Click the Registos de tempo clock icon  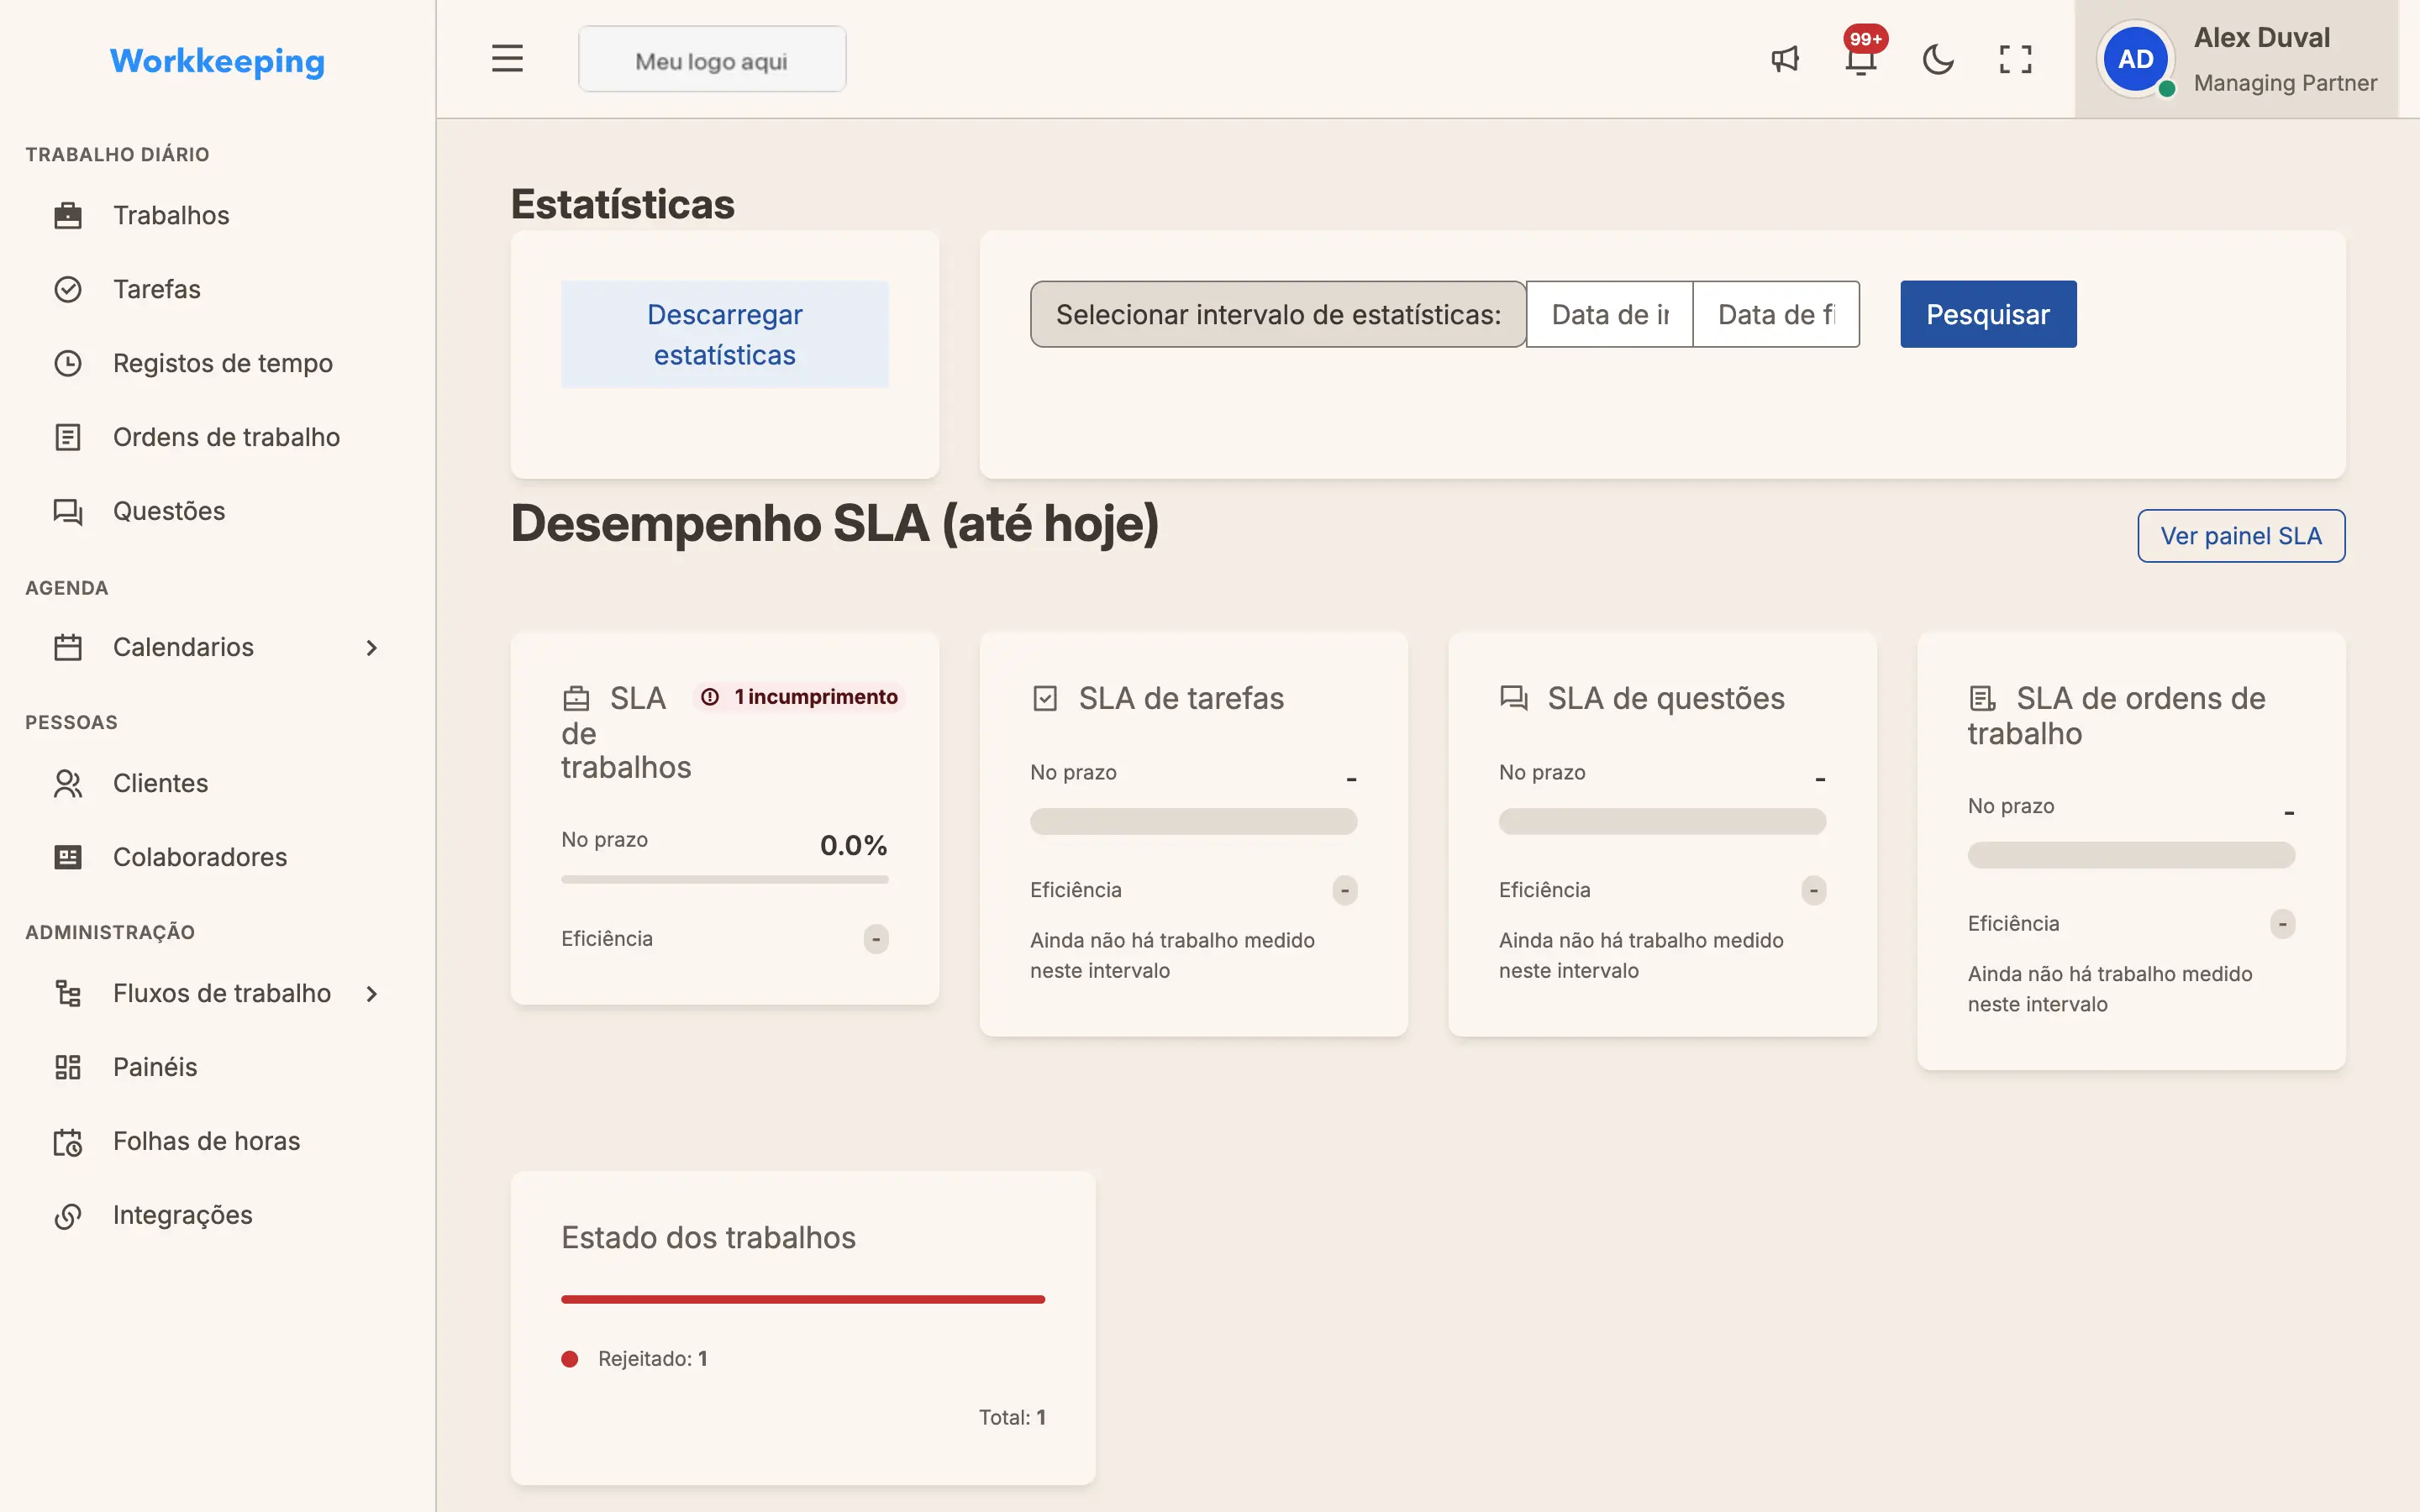[68, 363]
